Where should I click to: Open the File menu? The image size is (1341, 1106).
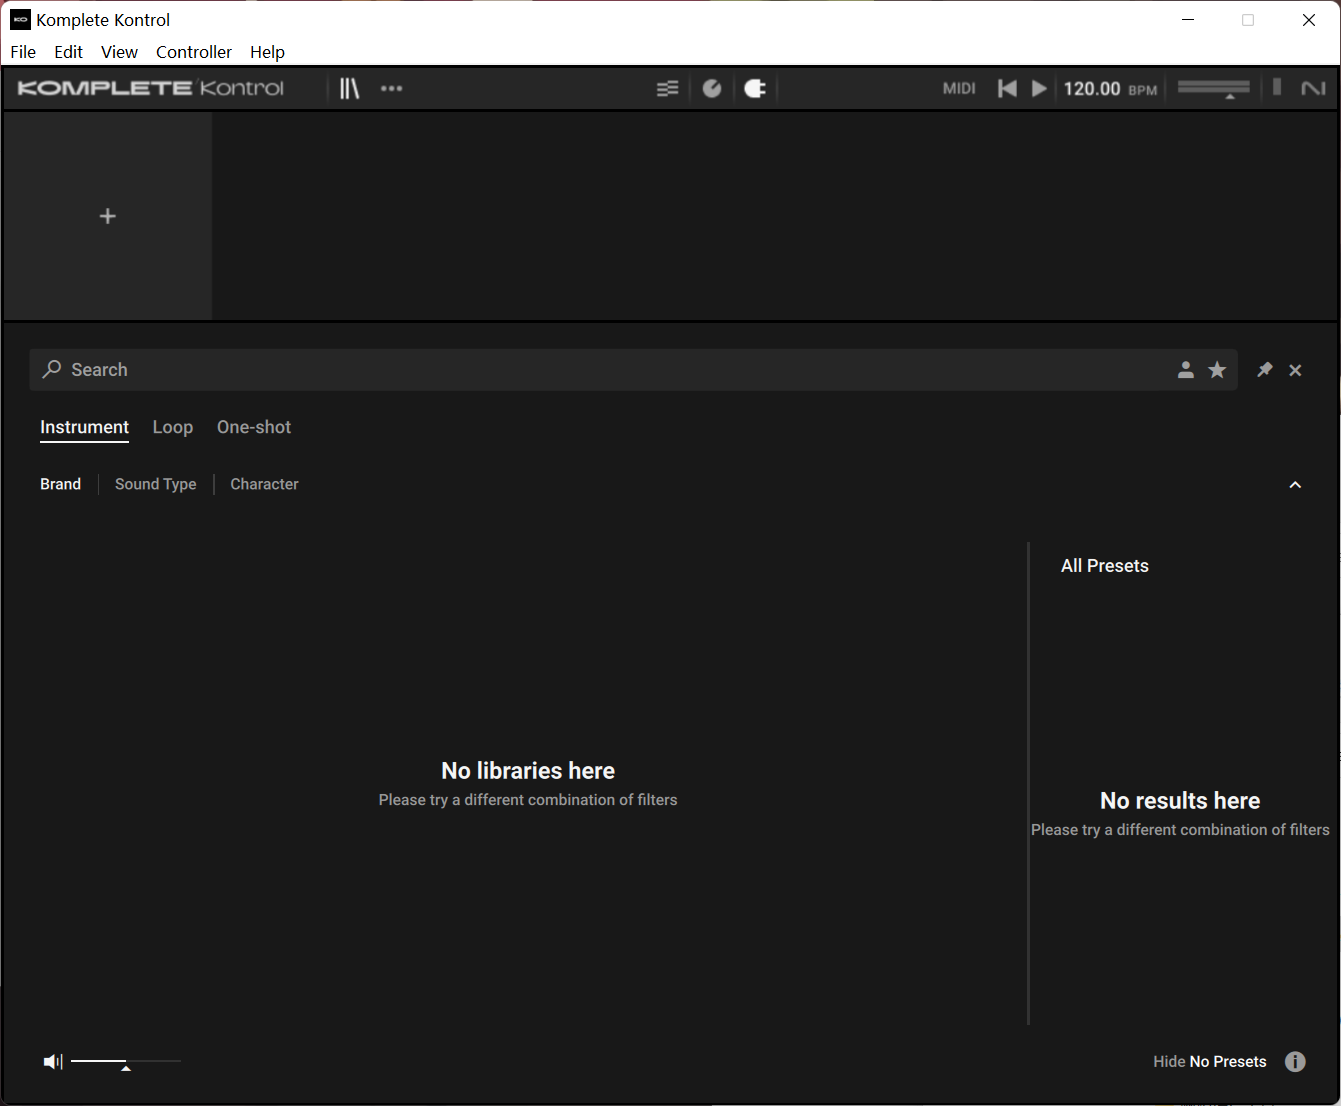[x=23, y=52]
